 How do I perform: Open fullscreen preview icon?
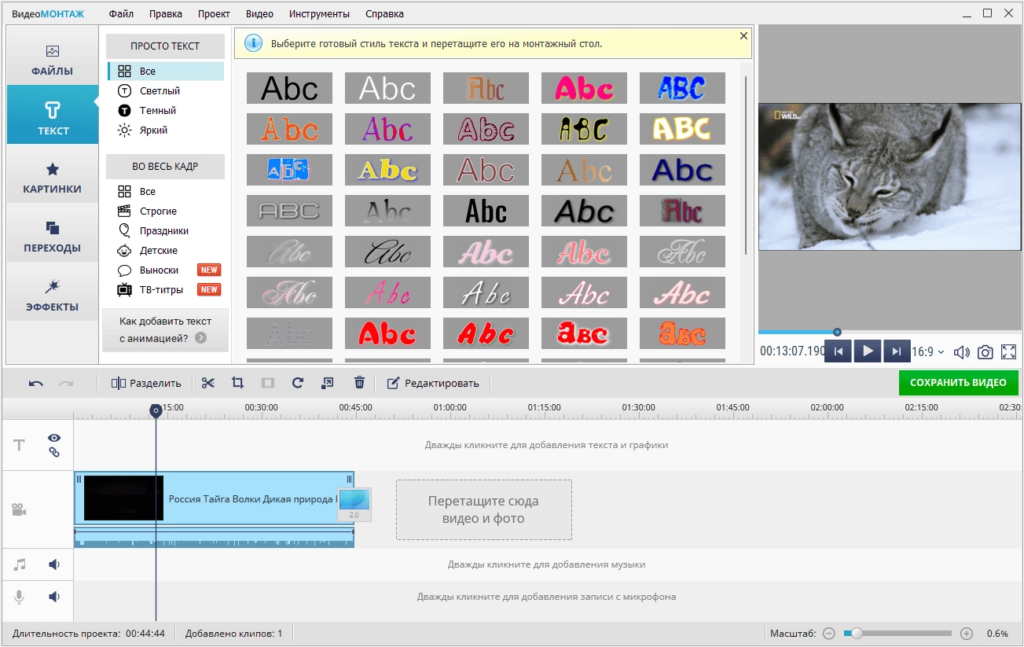(x=1008, y=353)
